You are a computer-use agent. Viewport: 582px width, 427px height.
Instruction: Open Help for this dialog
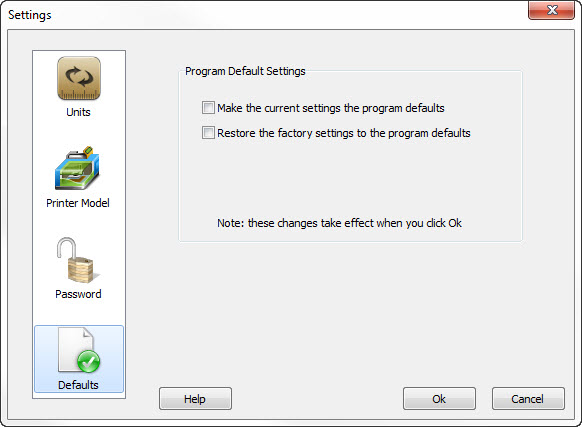pos(195,399)
